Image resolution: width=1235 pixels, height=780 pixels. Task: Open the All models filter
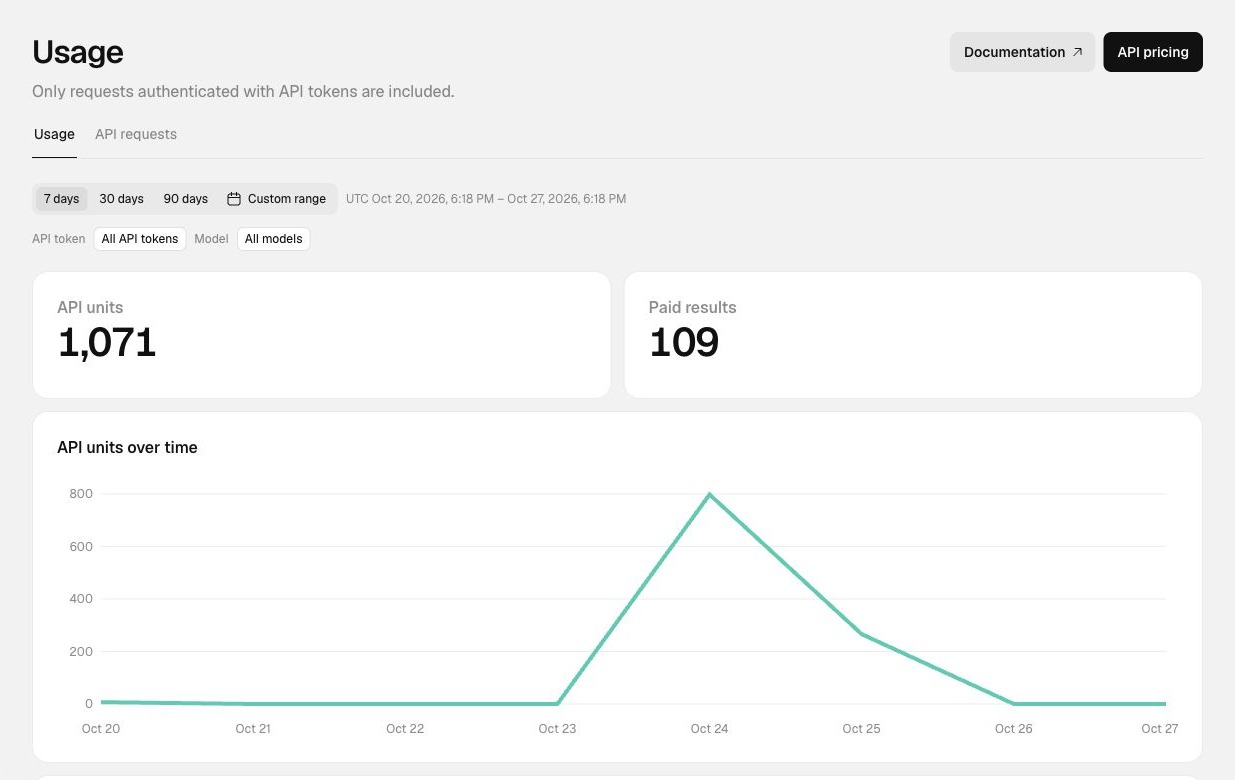pyautogui.click(x=273, y=239)
